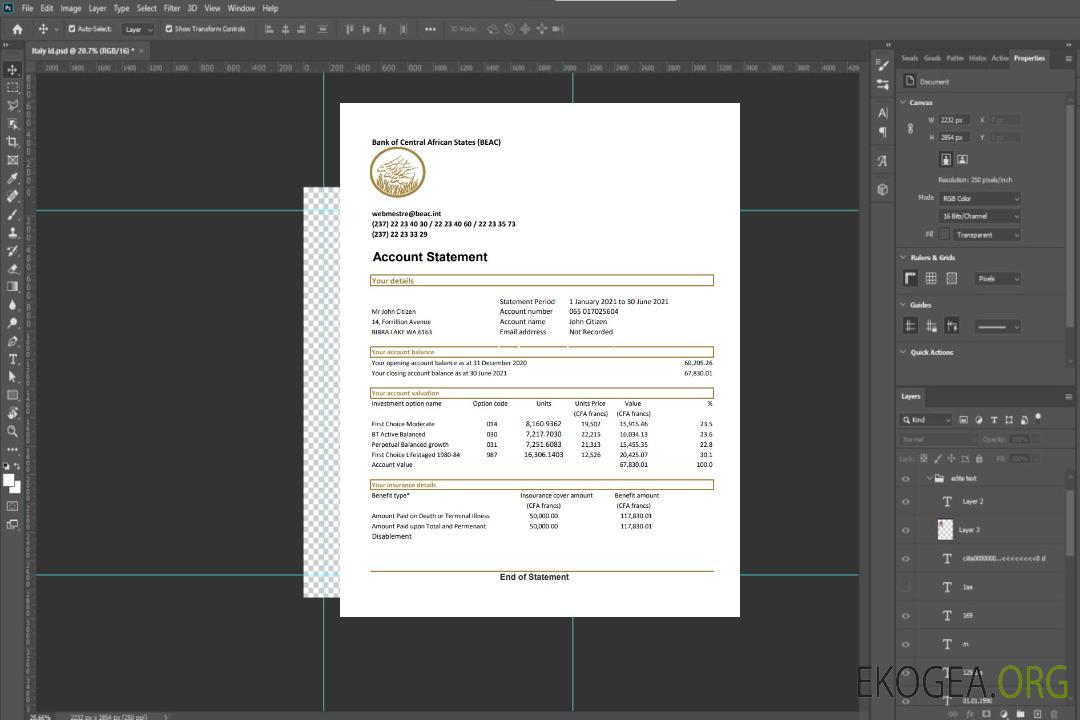Select the Horizontal Type tool
This screenshot has height=720, width=1080.
click(x=13, y=359)
